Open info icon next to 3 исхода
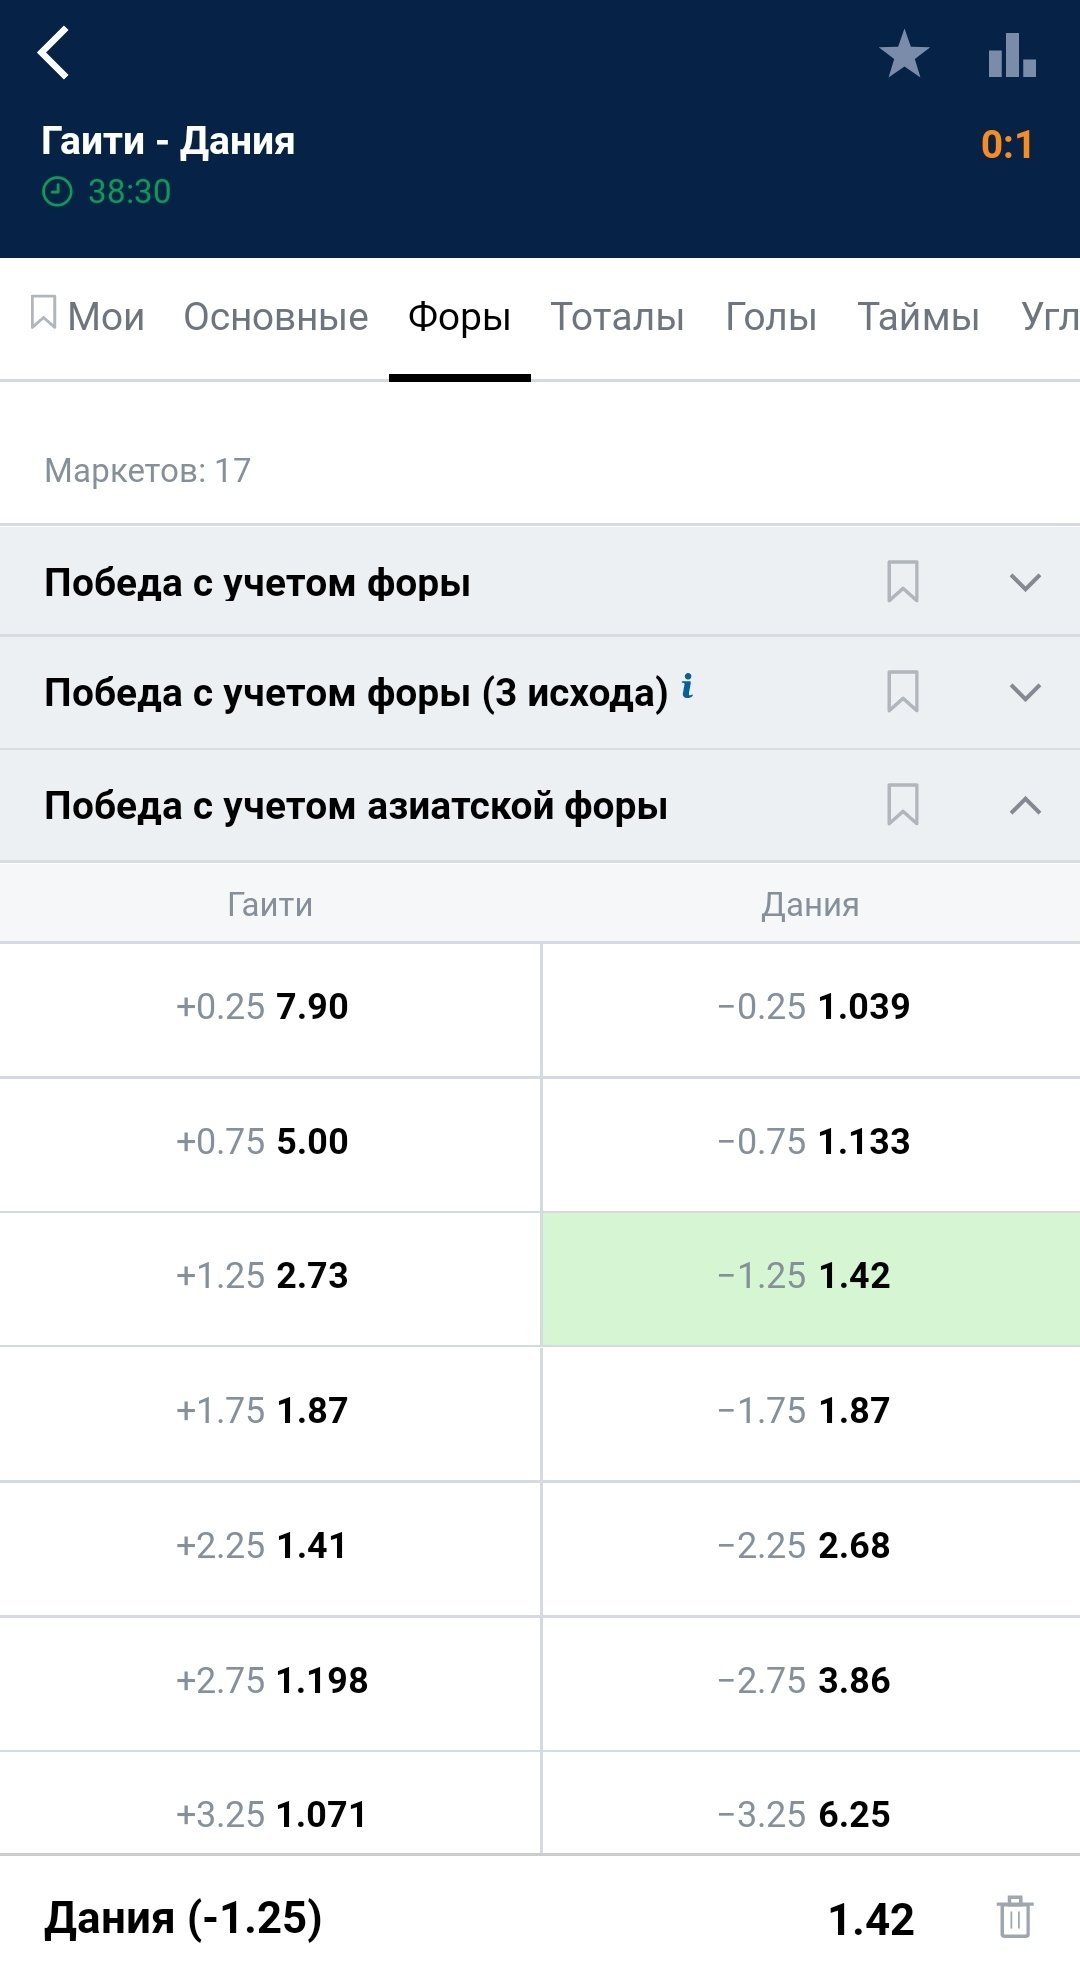Image resolution: width=1080 pixels, height=1978 pixels. (x=687, y=687)
